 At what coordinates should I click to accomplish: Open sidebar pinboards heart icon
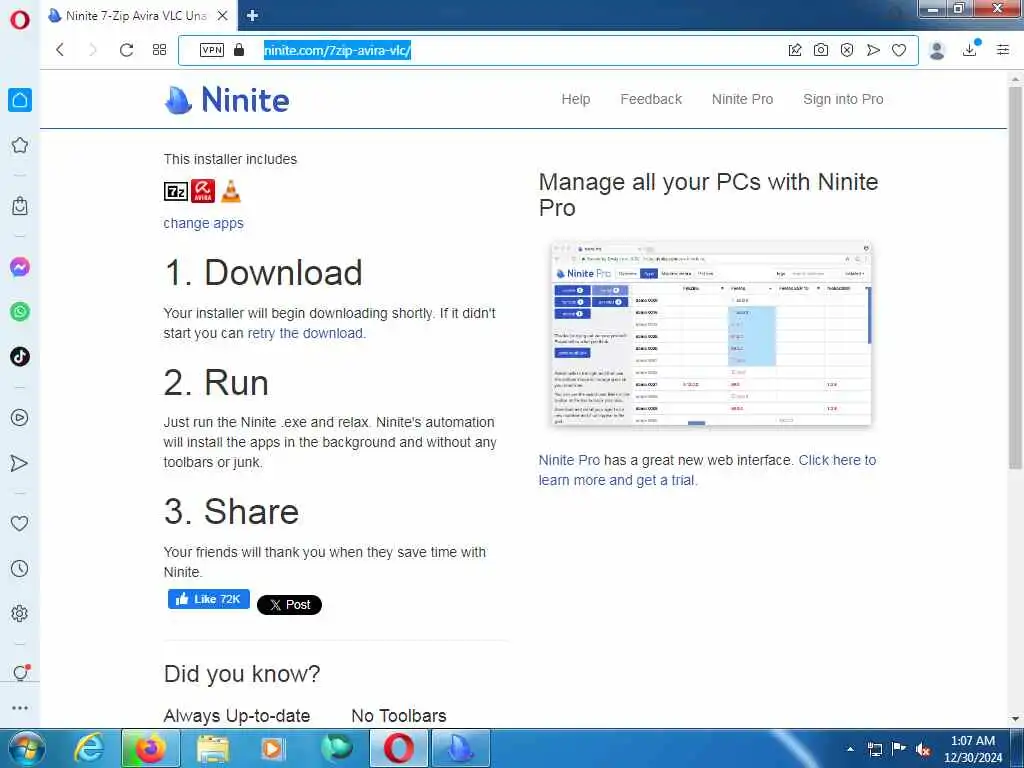(x=20, y=523)
